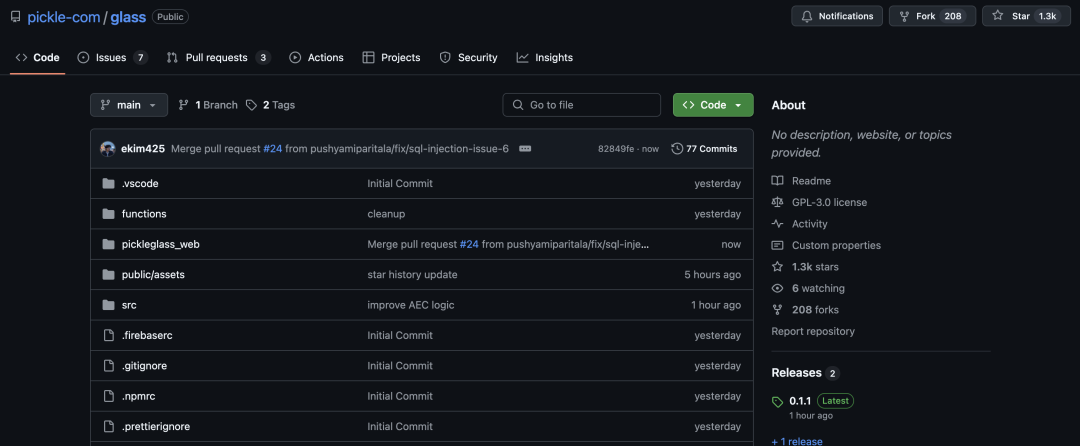The image size is (1080, 446).
Task: Open release 0.1.1 Latest
Action: tap(821, 401)
